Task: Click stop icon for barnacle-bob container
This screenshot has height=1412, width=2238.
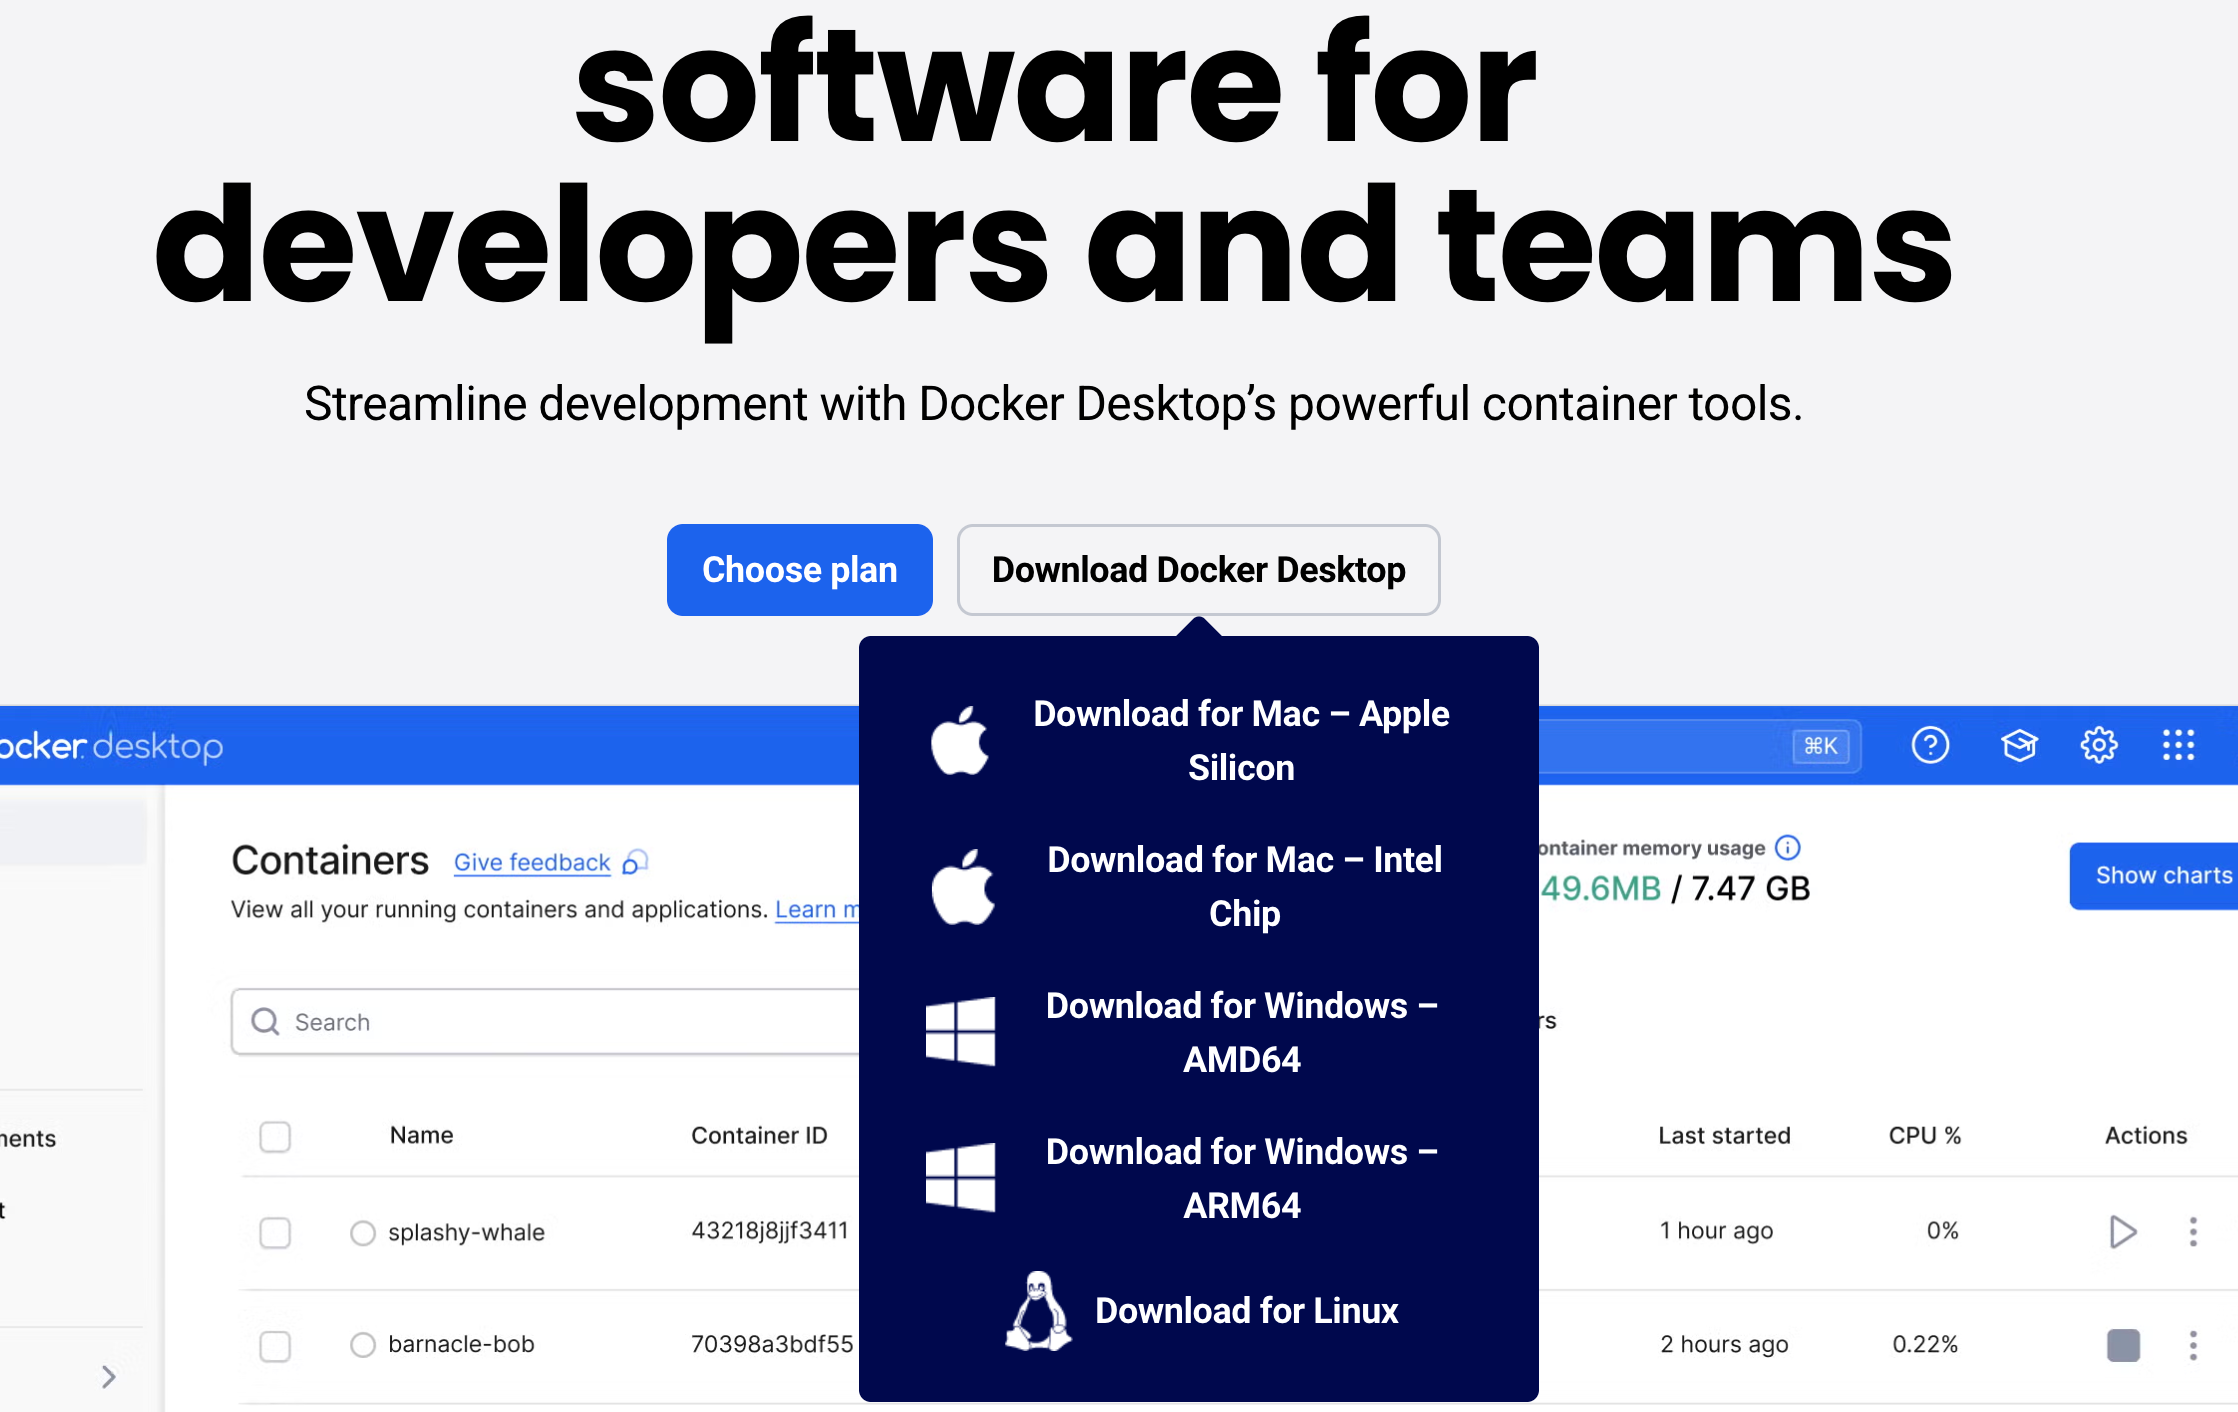Action: click(2122, 1345)
